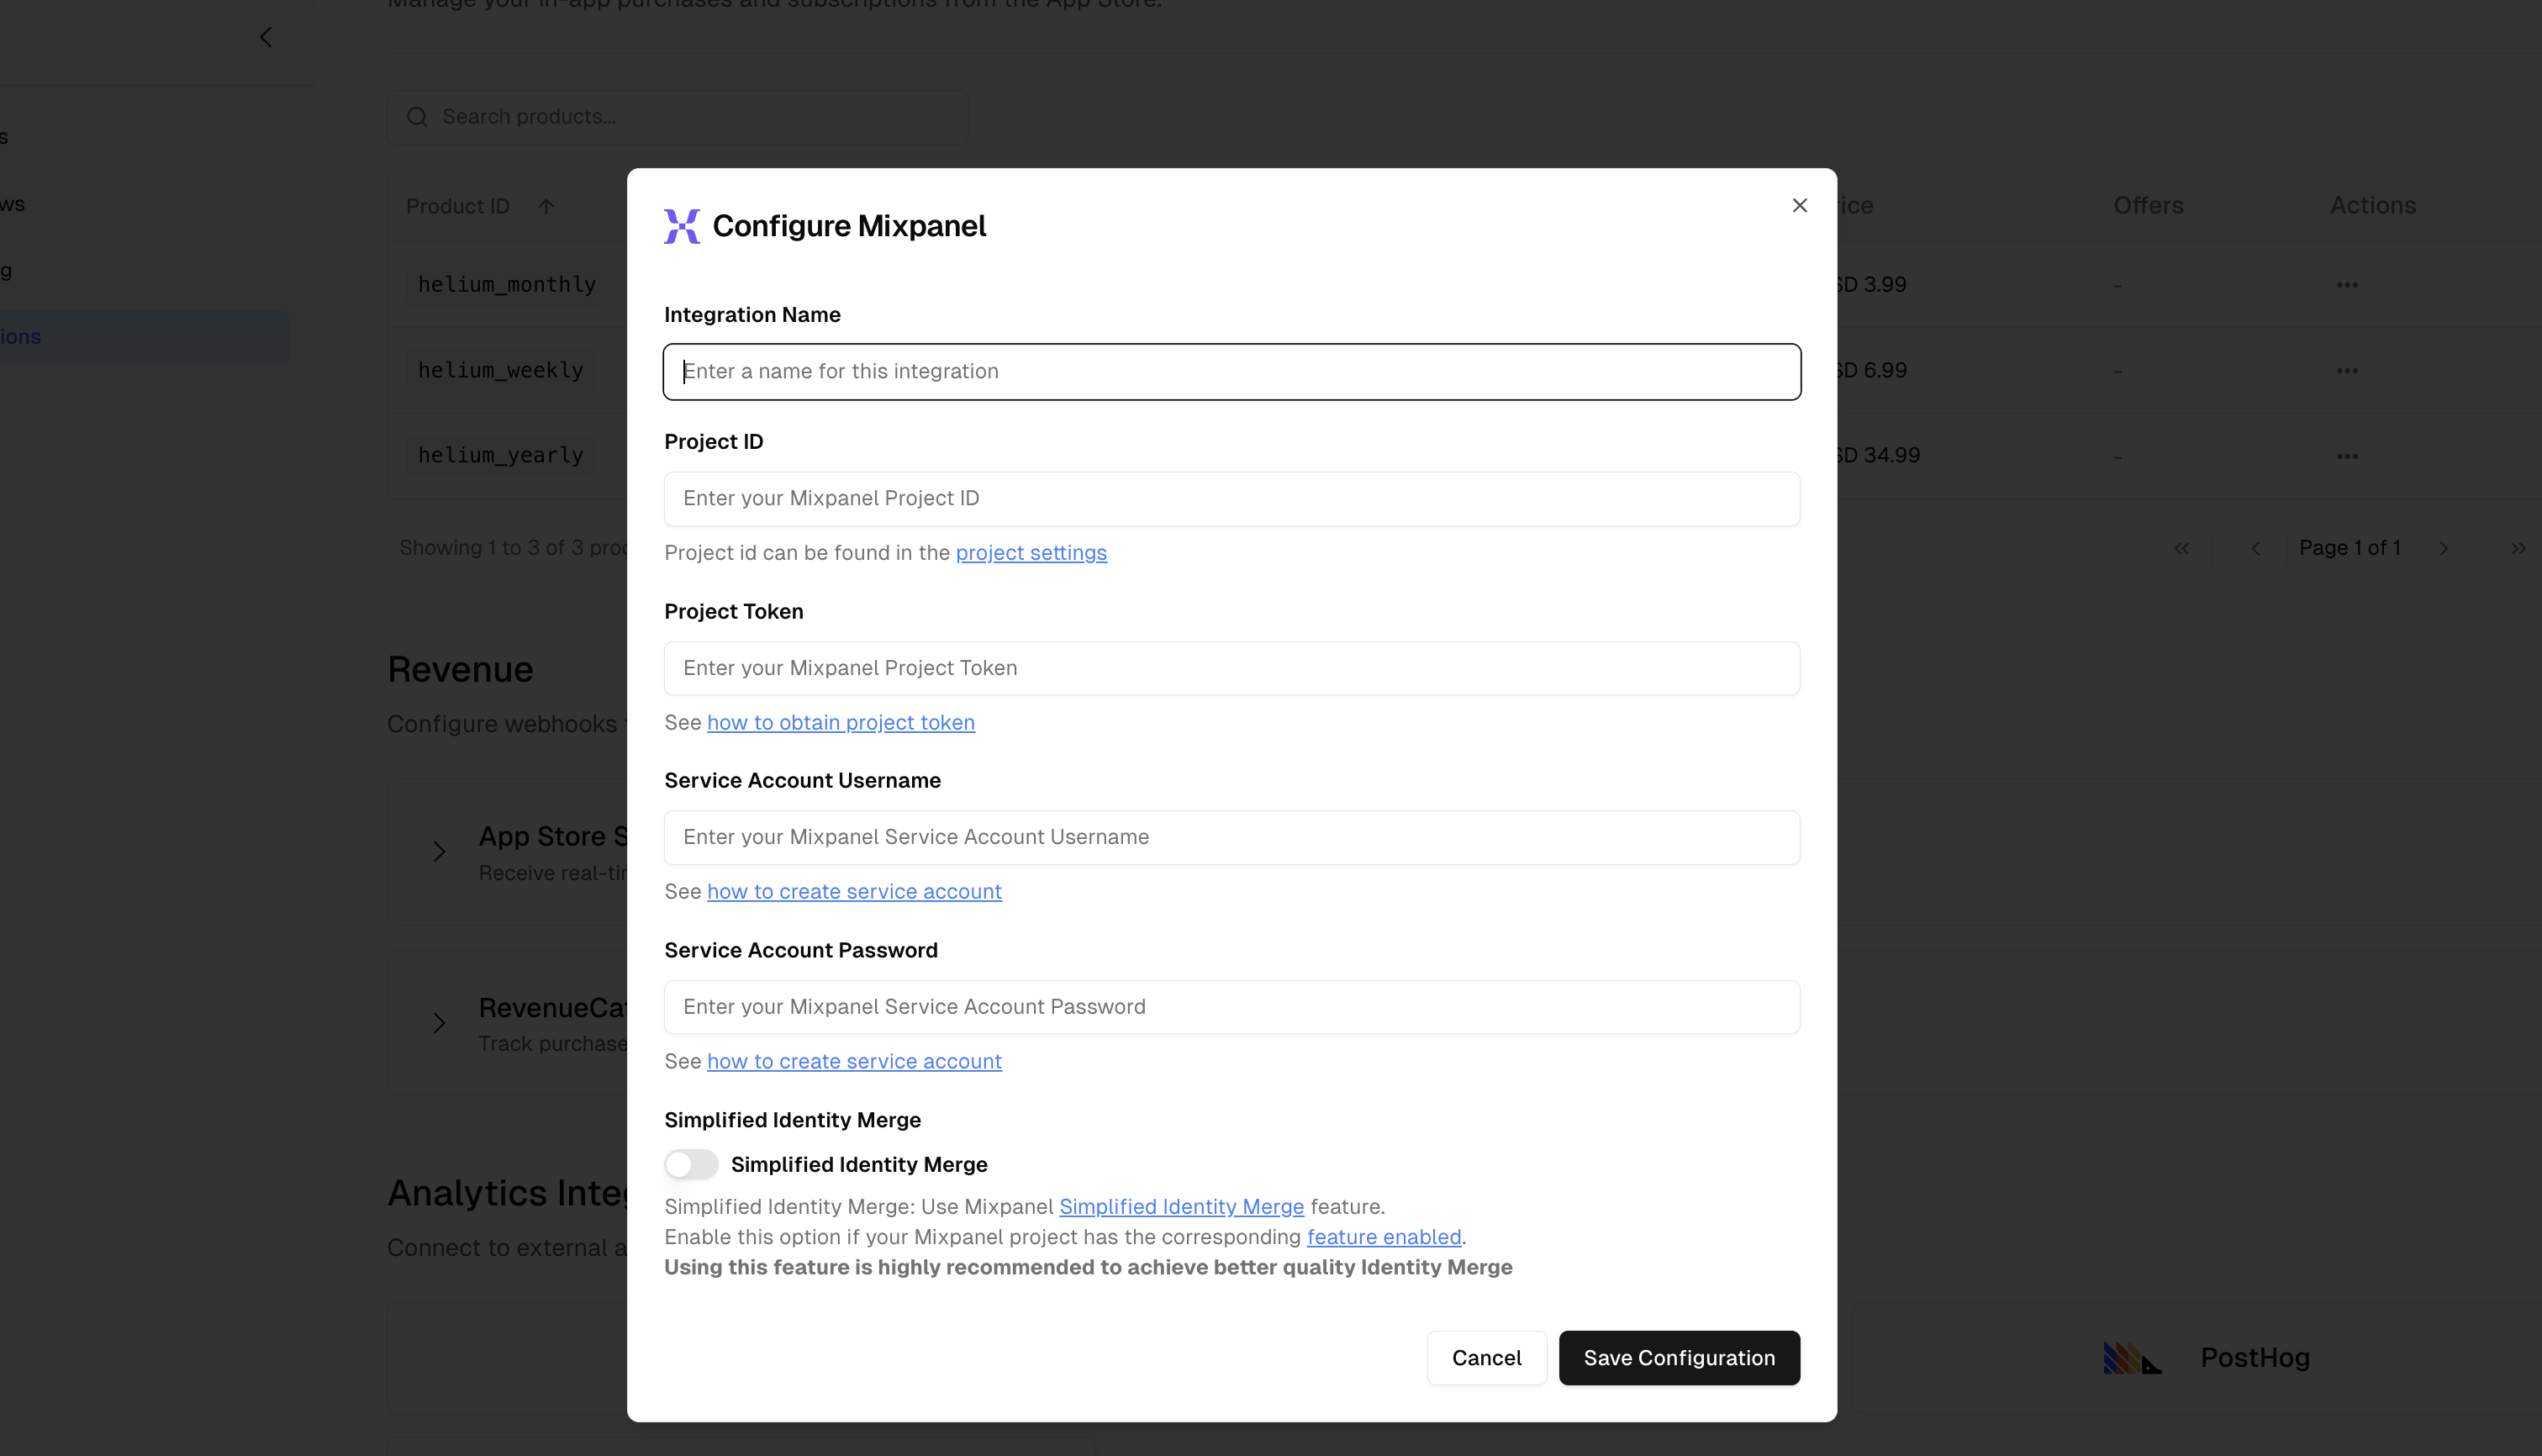Click the Project ID input field
The width and height of the screenshot is (2542, 1456).
[x=1231, y=498]
